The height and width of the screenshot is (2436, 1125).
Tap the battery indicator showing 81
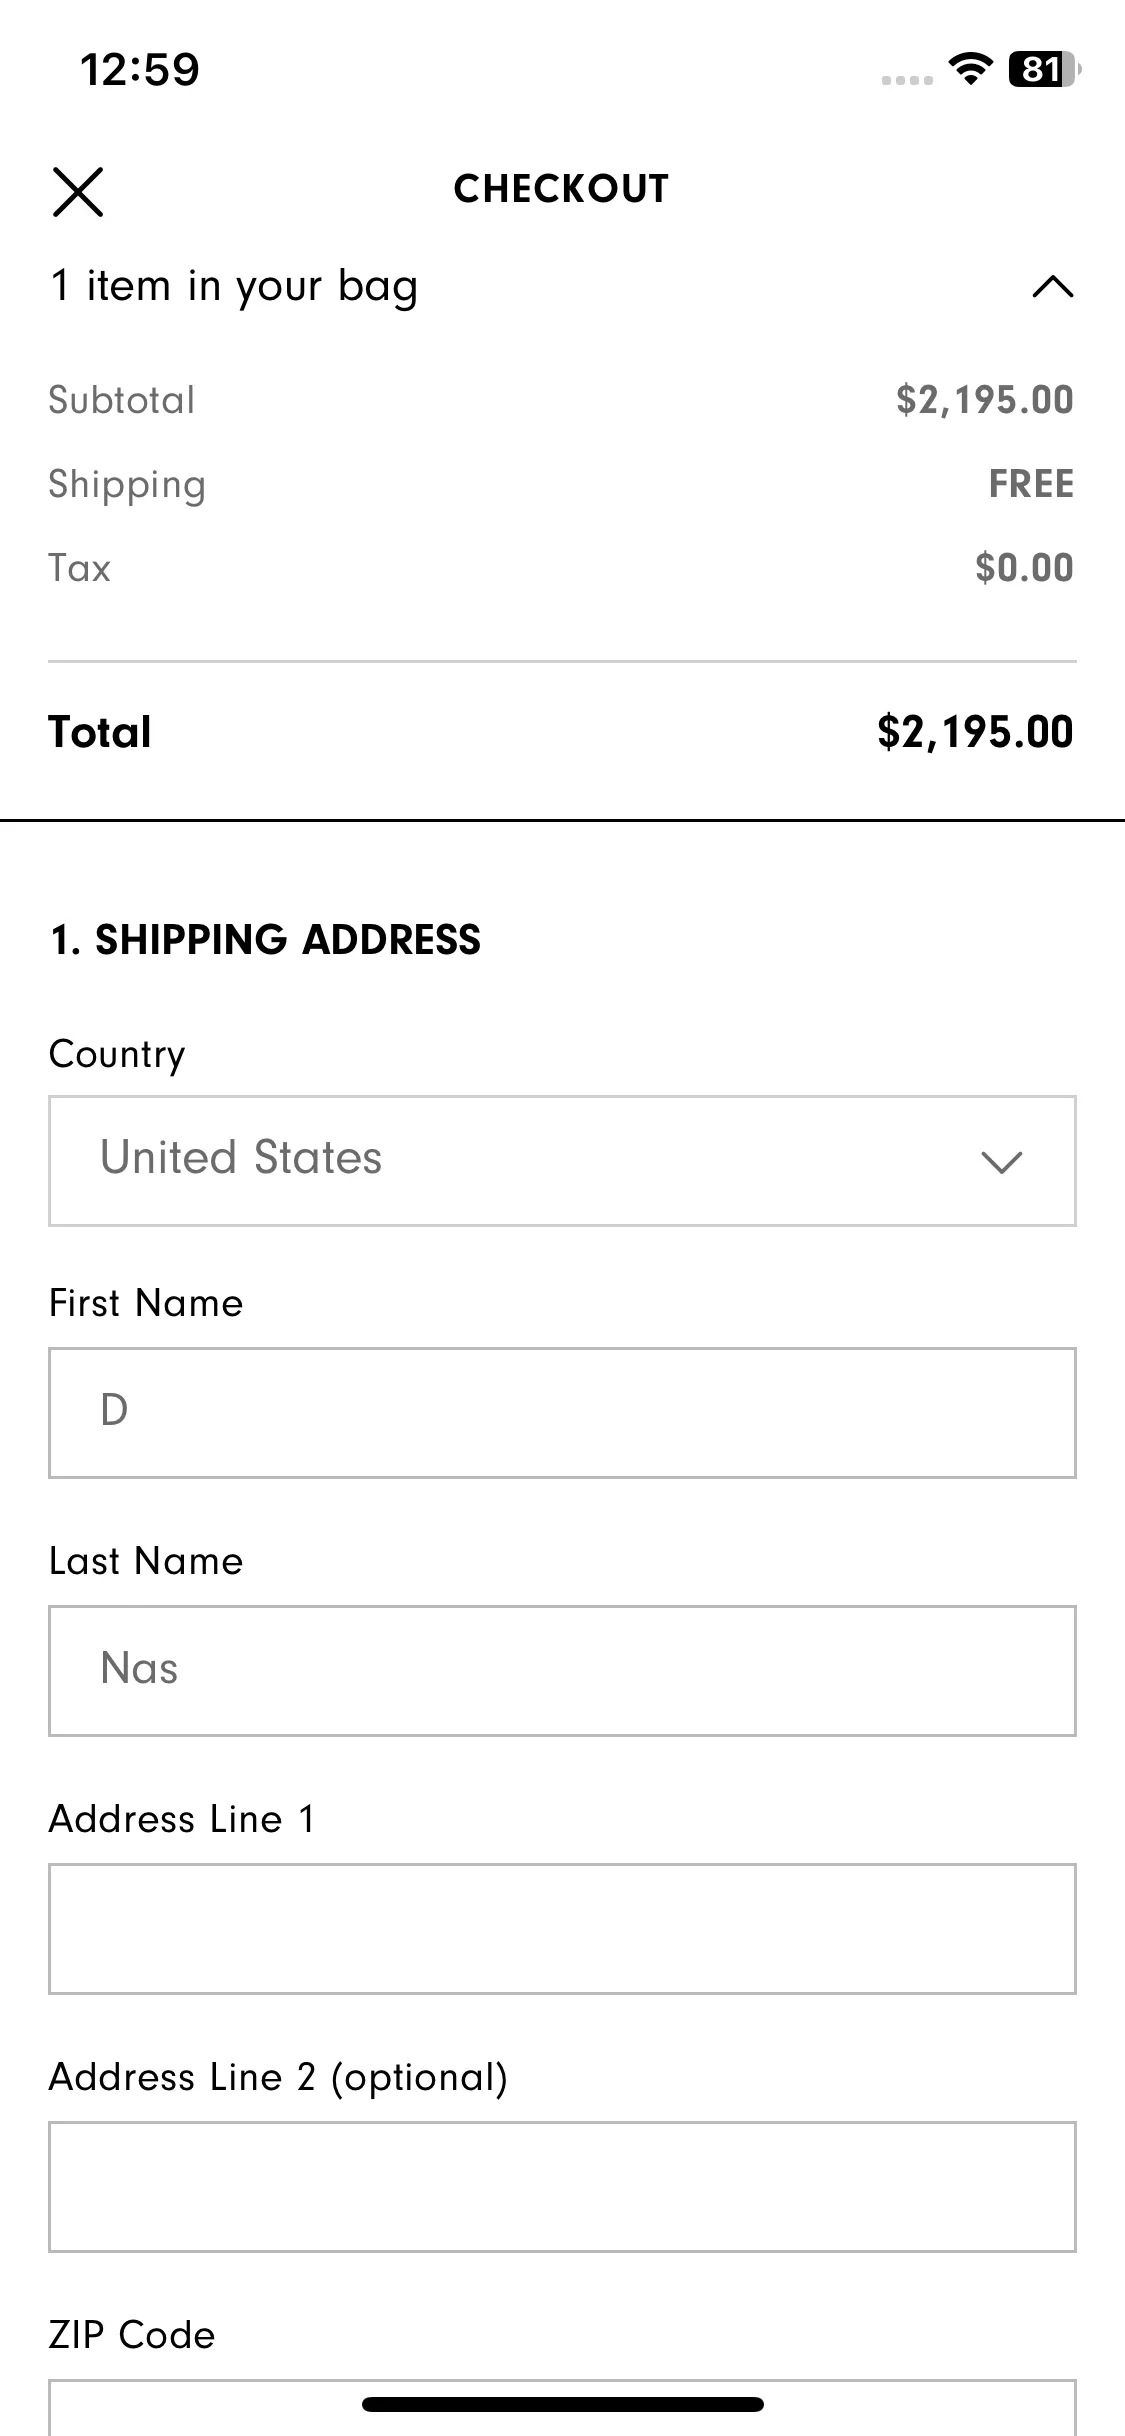pos(1045,69)
